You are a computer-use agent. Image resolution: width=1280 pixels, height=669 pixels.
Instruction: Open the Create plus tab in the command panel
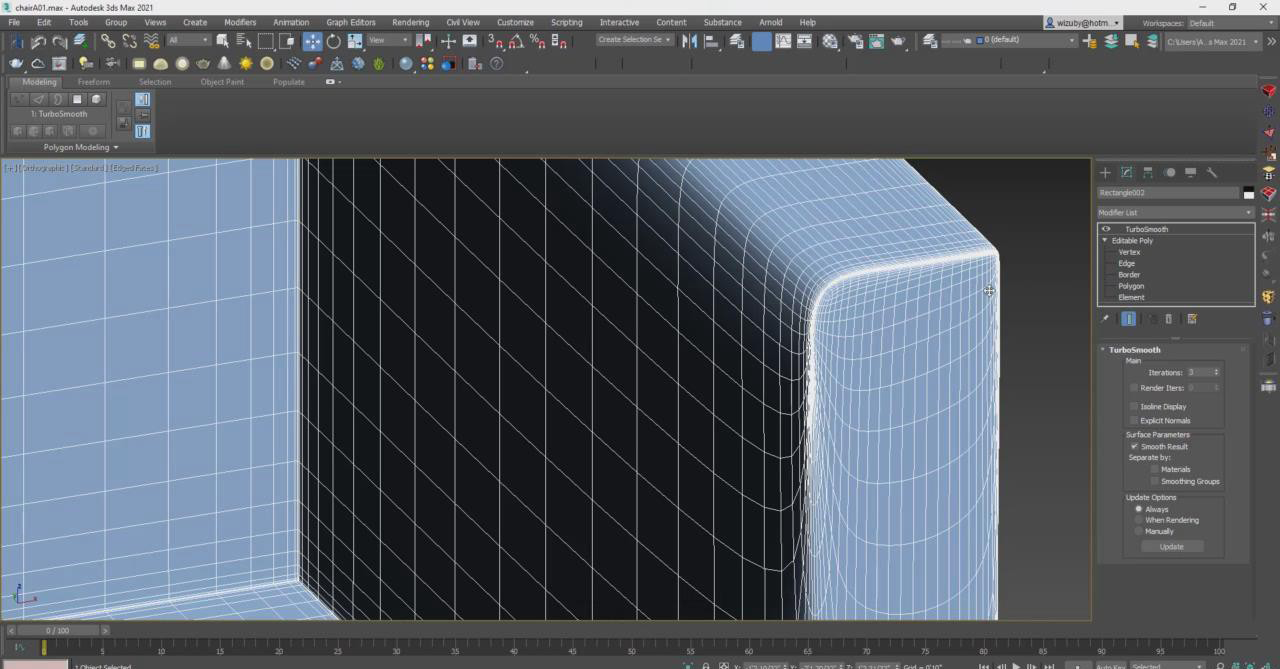tap(1105, 173)
